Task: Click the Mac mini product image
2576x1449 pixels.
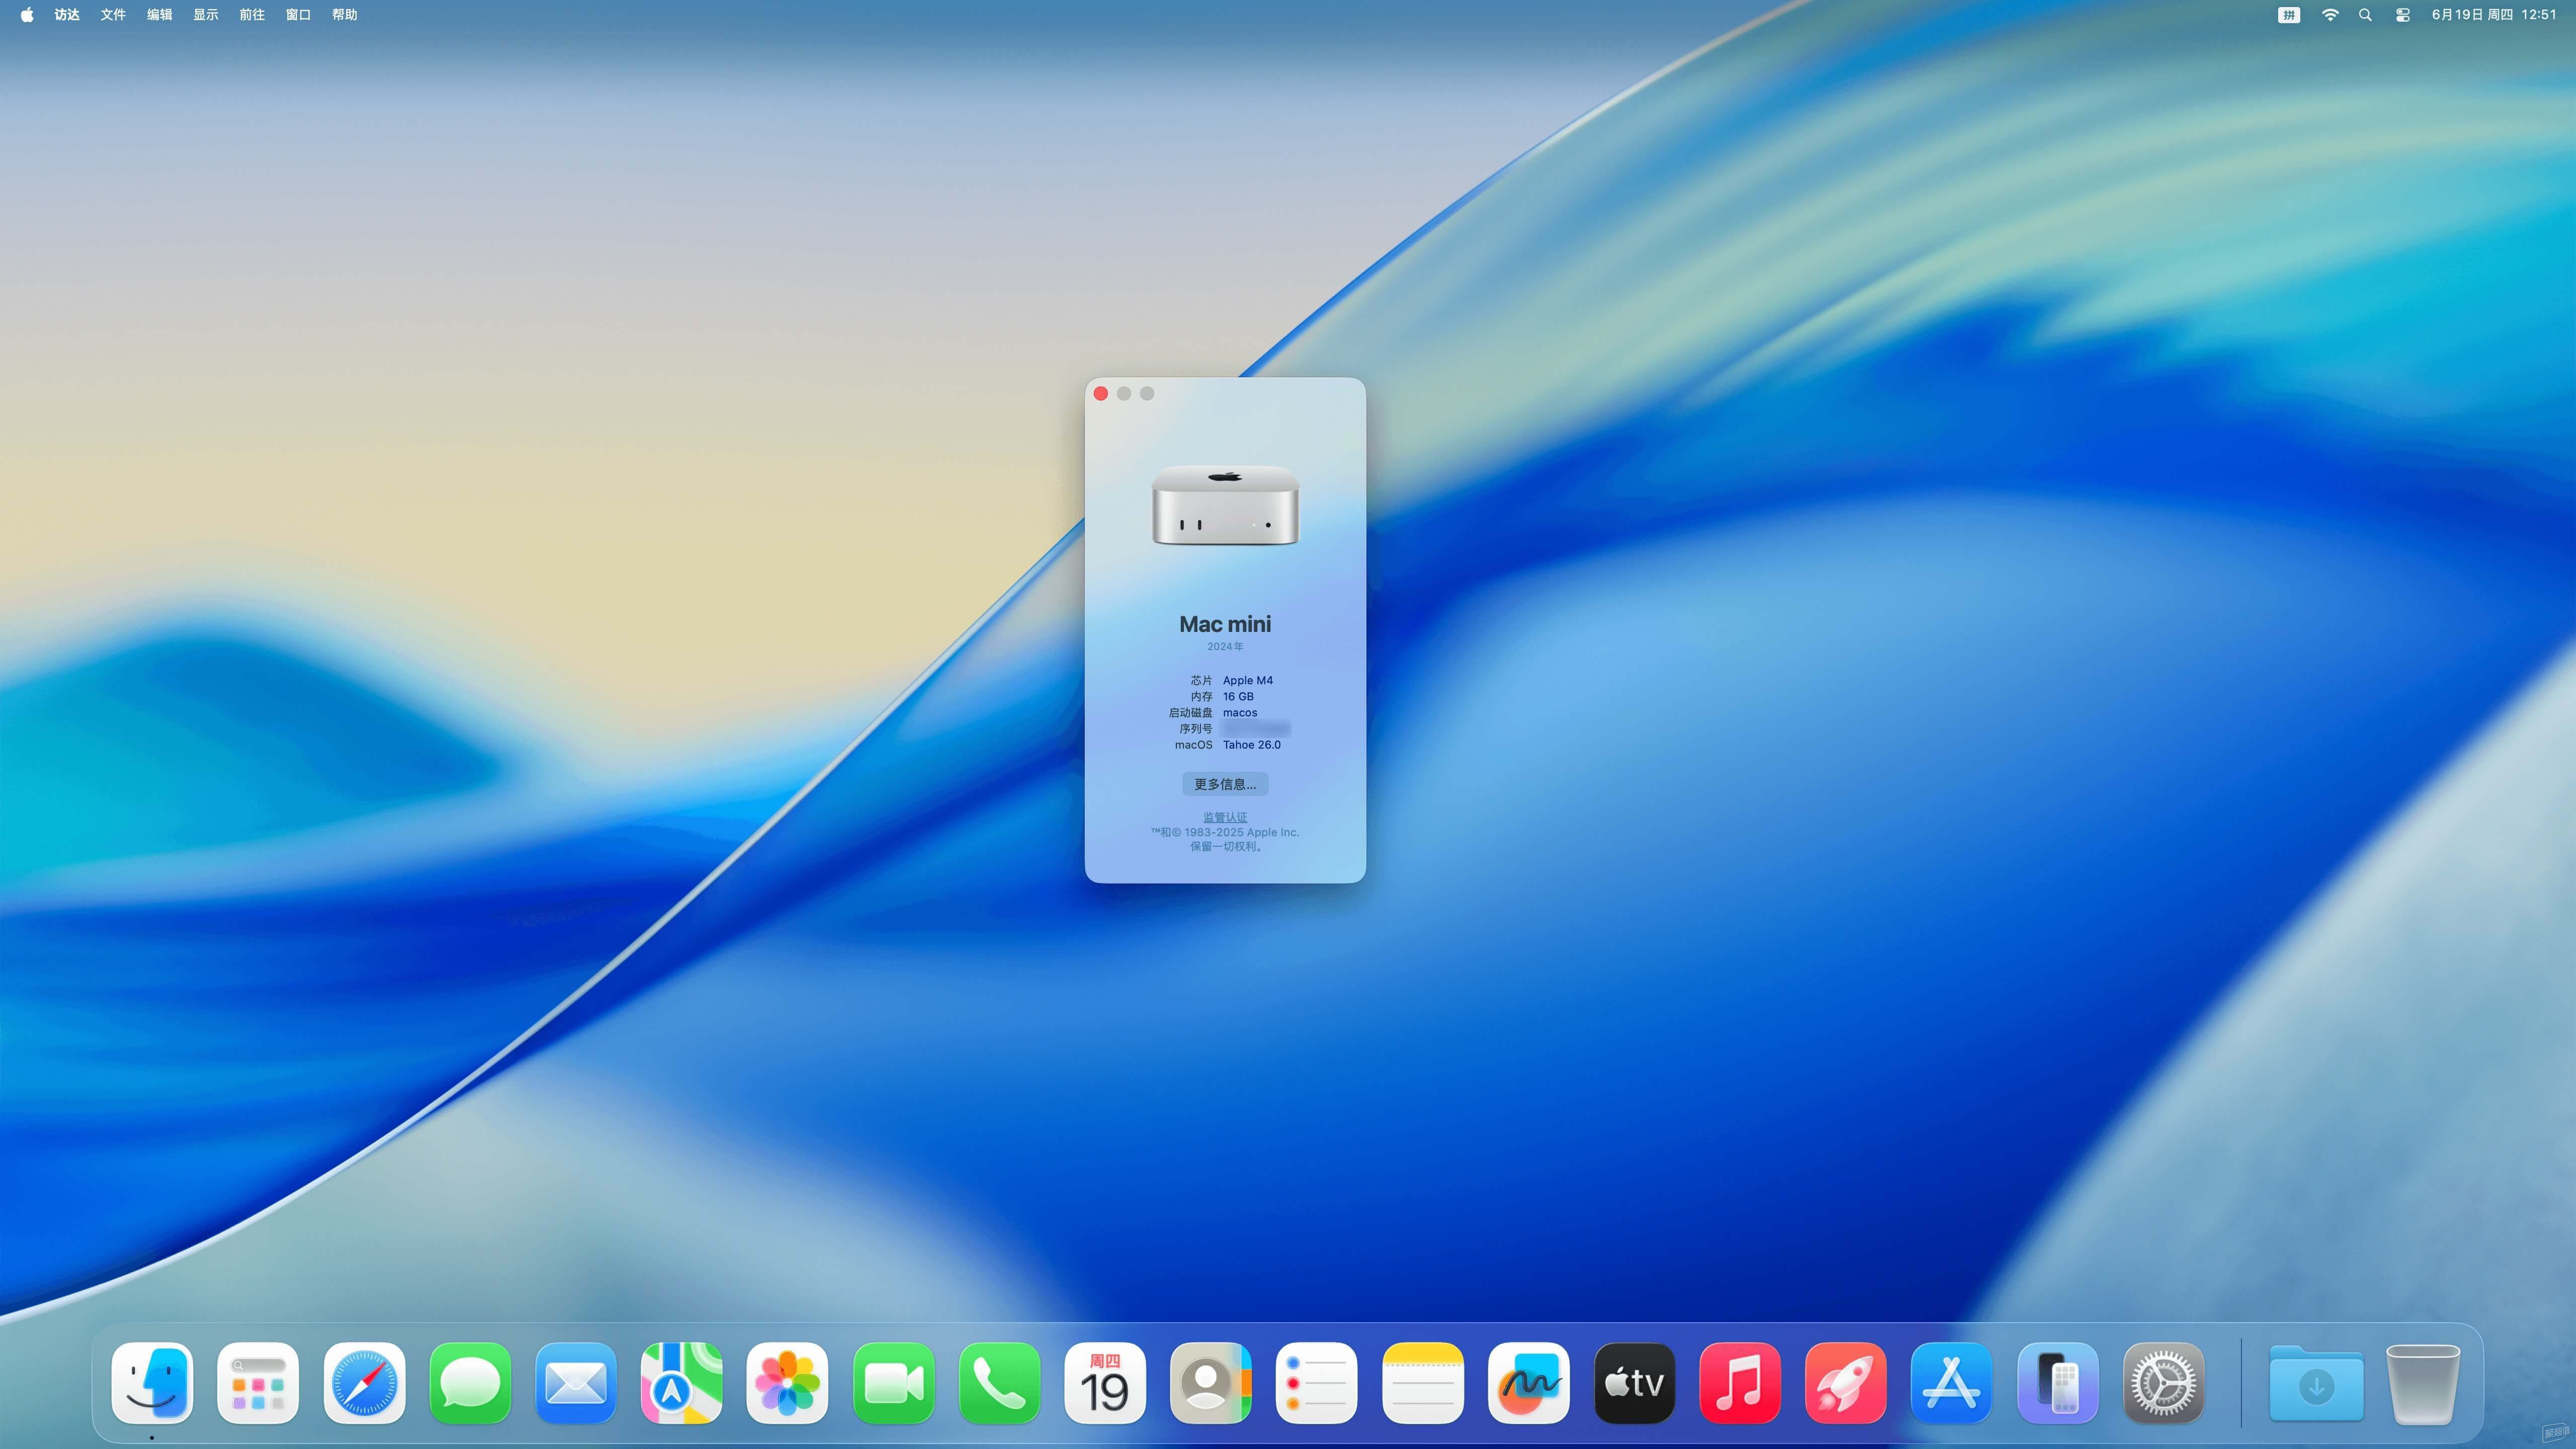Action: pos(1225,506)
